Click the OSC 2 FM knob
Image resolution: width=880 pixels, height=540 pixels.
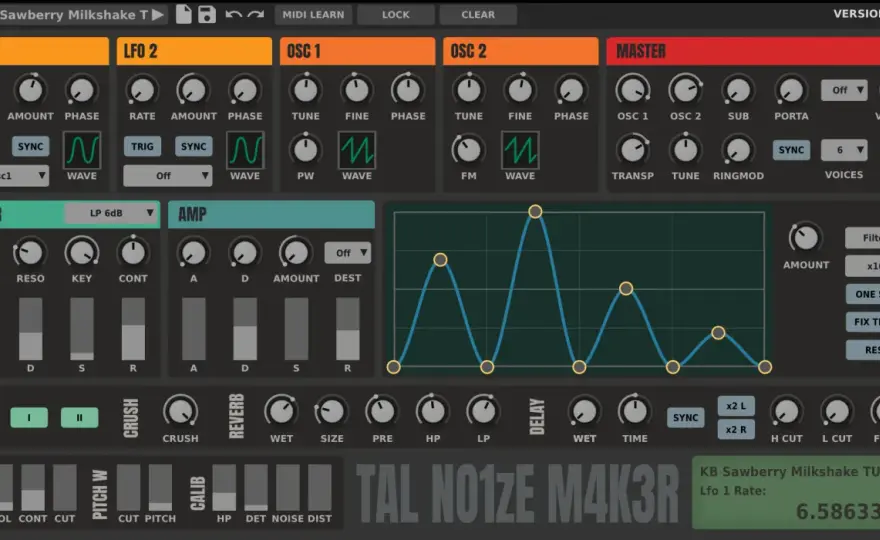coord(468,150)
